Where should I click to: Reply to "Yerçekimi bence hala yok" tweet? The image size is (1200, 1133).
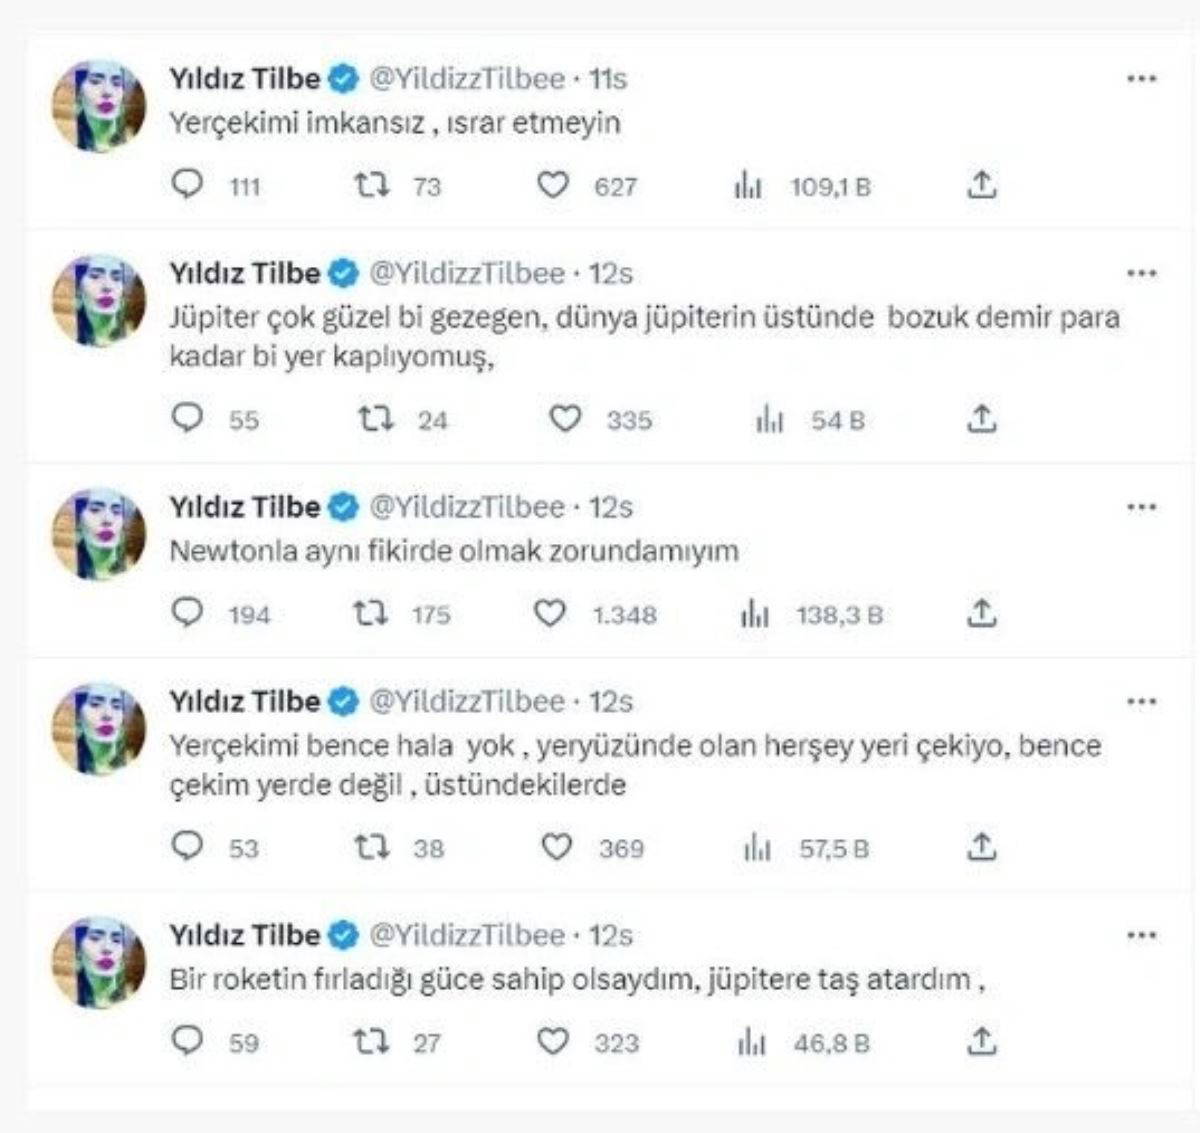[x=188, y=848]
